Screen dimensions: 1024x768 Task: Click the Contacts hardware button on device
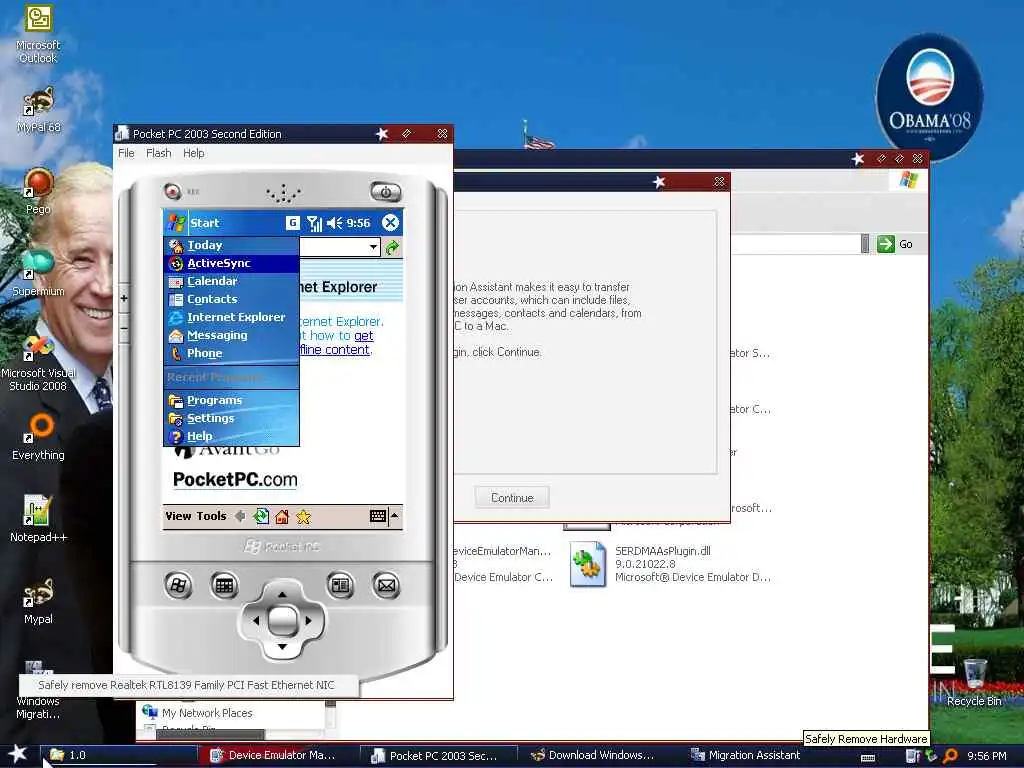340,585
